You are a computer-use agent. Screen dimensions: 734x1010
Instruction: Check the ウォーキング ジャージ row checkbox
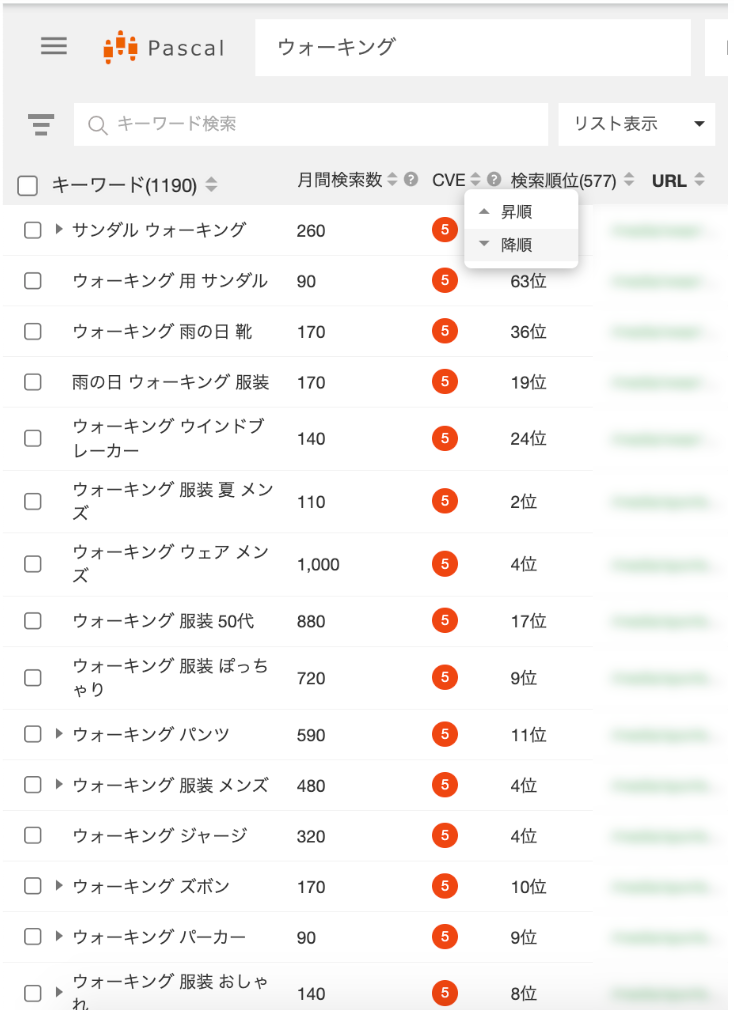[x=31, y=835]
